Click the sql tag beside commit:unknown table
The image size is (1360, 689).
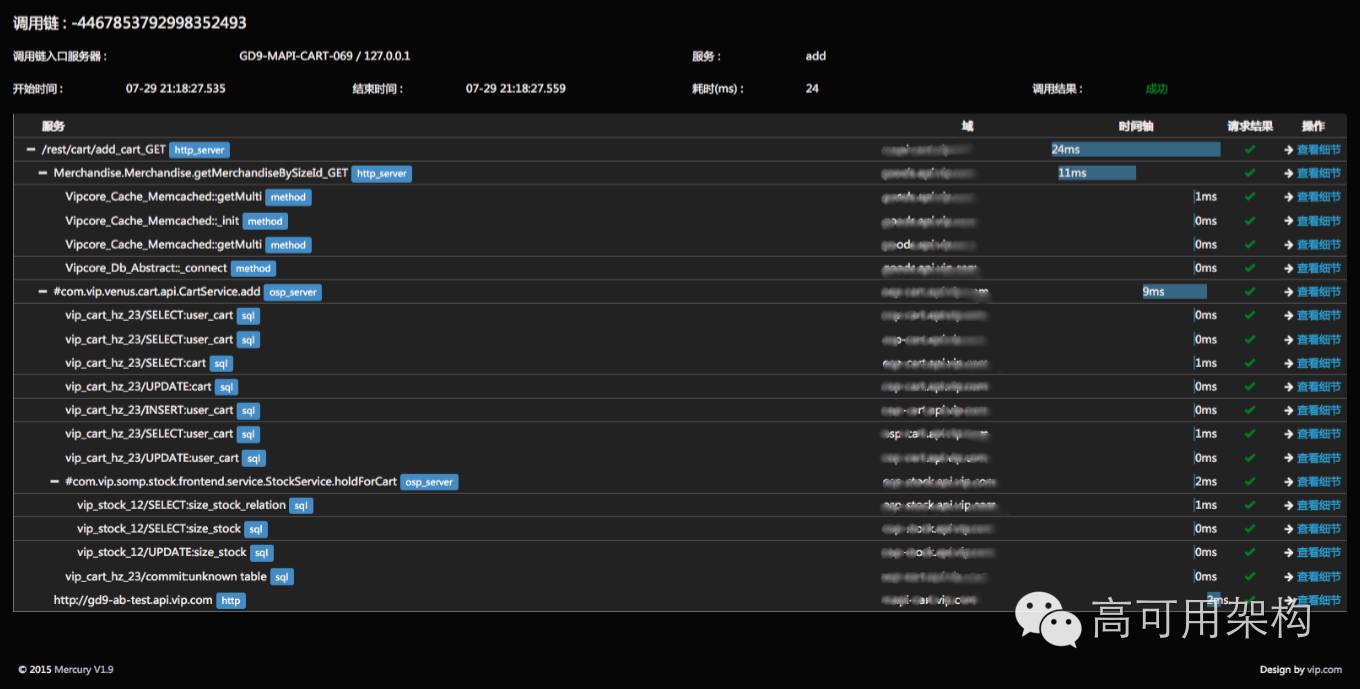282,577
